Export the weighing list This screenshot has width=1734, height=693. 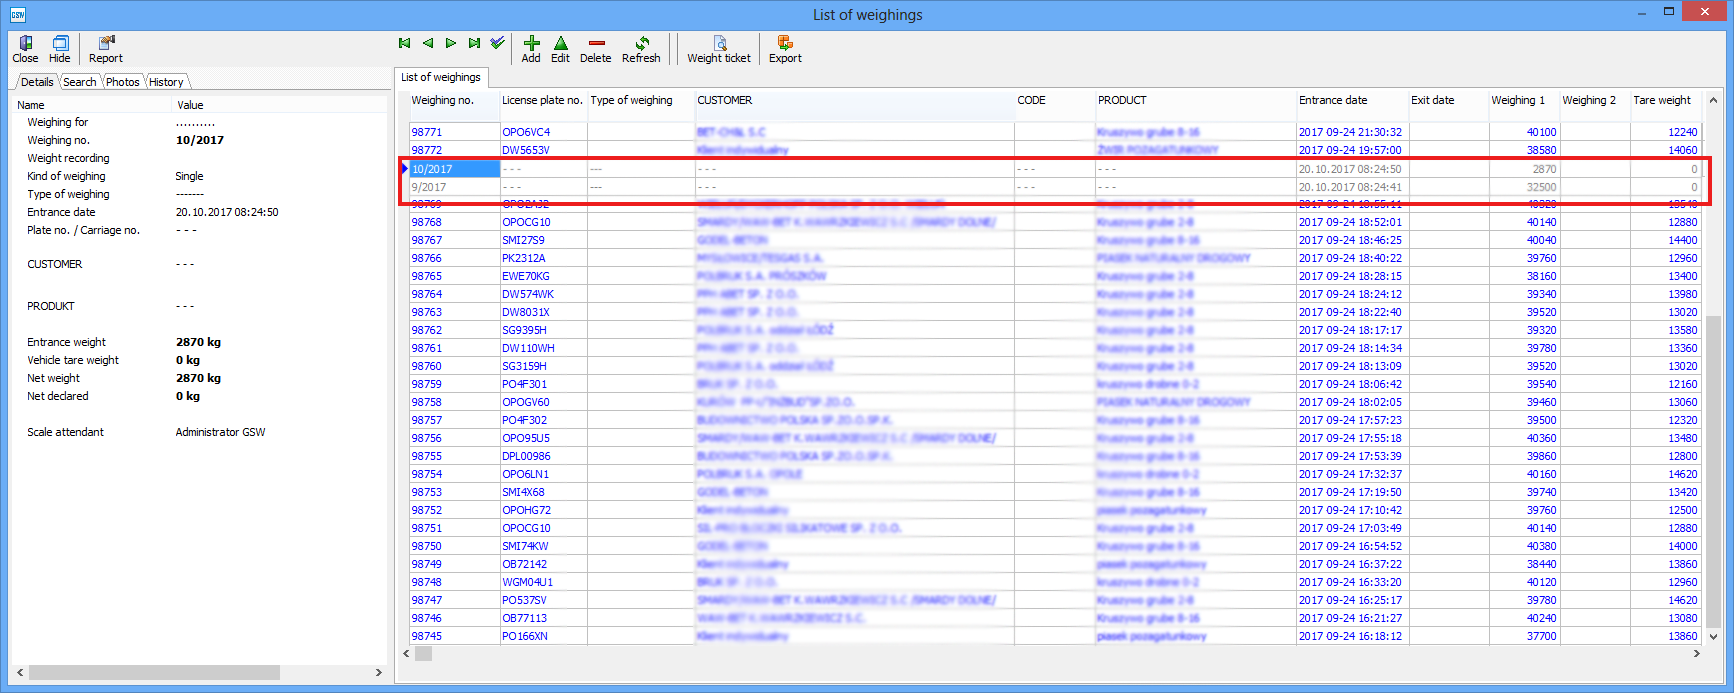tap(785, 49)
